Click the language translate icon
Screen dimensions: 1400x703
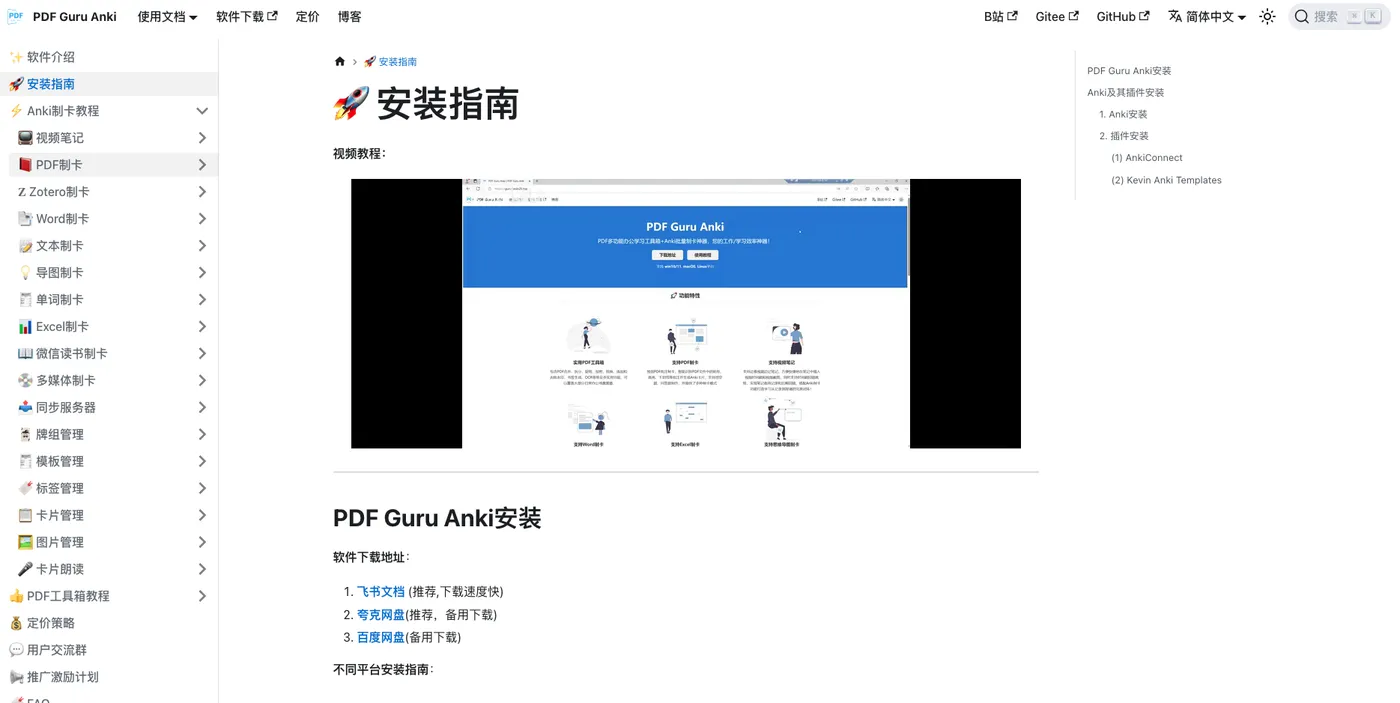pyautogui.click(x=1175, y=16)
